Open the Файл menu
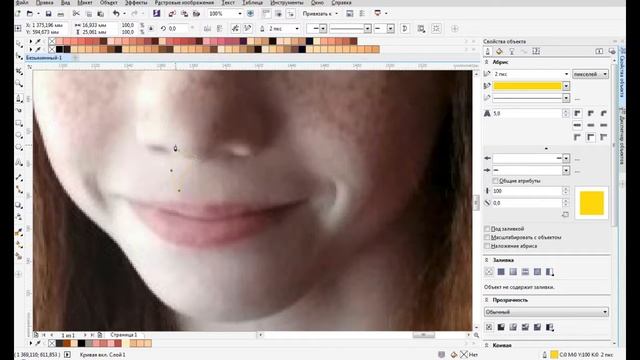Screen dimensions: 640x360 22,2
